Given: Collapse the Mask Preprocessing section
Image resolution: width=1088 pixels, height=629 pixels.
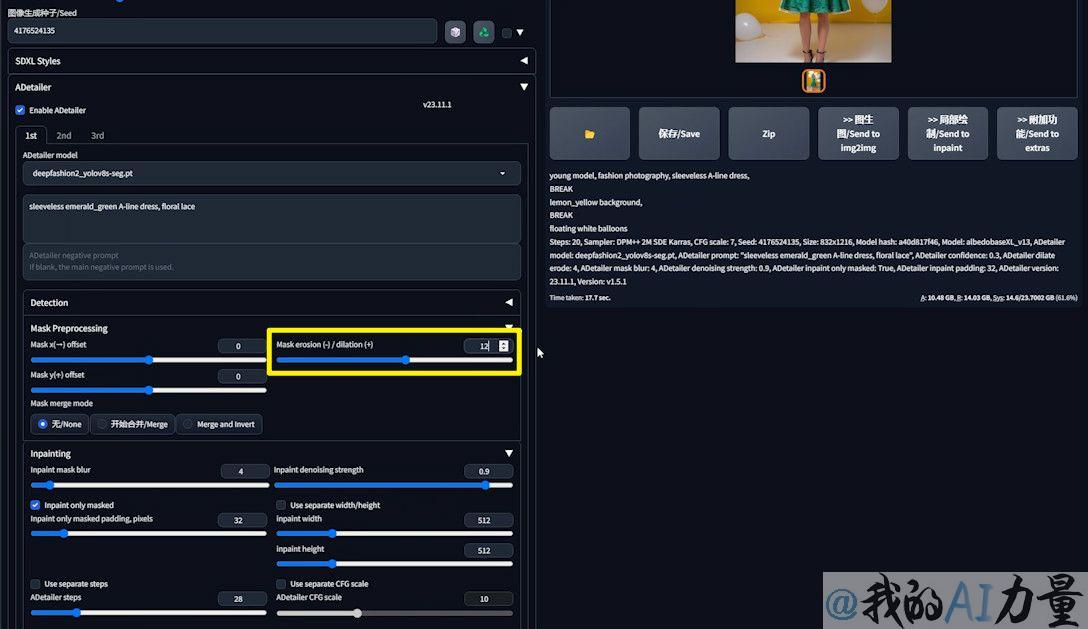Looking at the screenshot, I should pos(509,327).
